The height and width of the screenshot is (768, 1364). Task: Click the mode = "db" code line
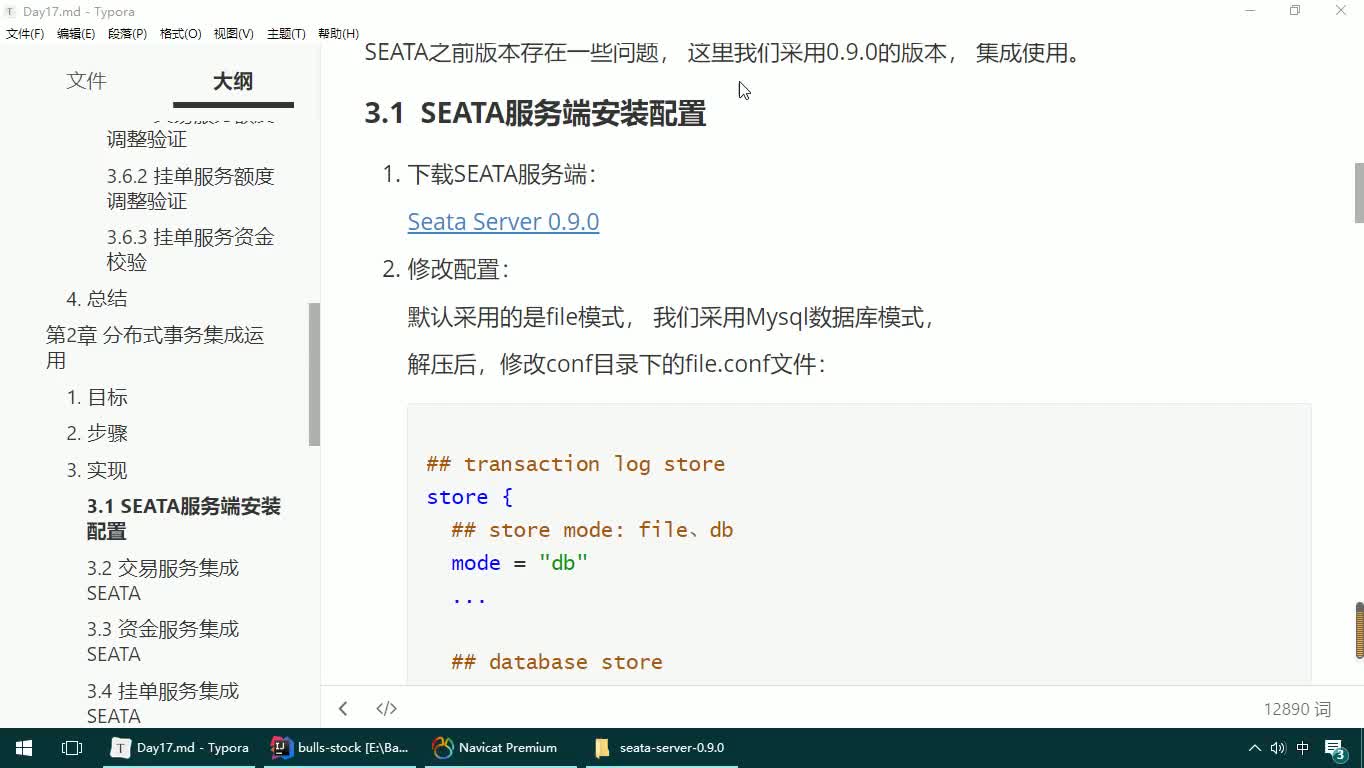pyautogui.click(x=519, y=563)
